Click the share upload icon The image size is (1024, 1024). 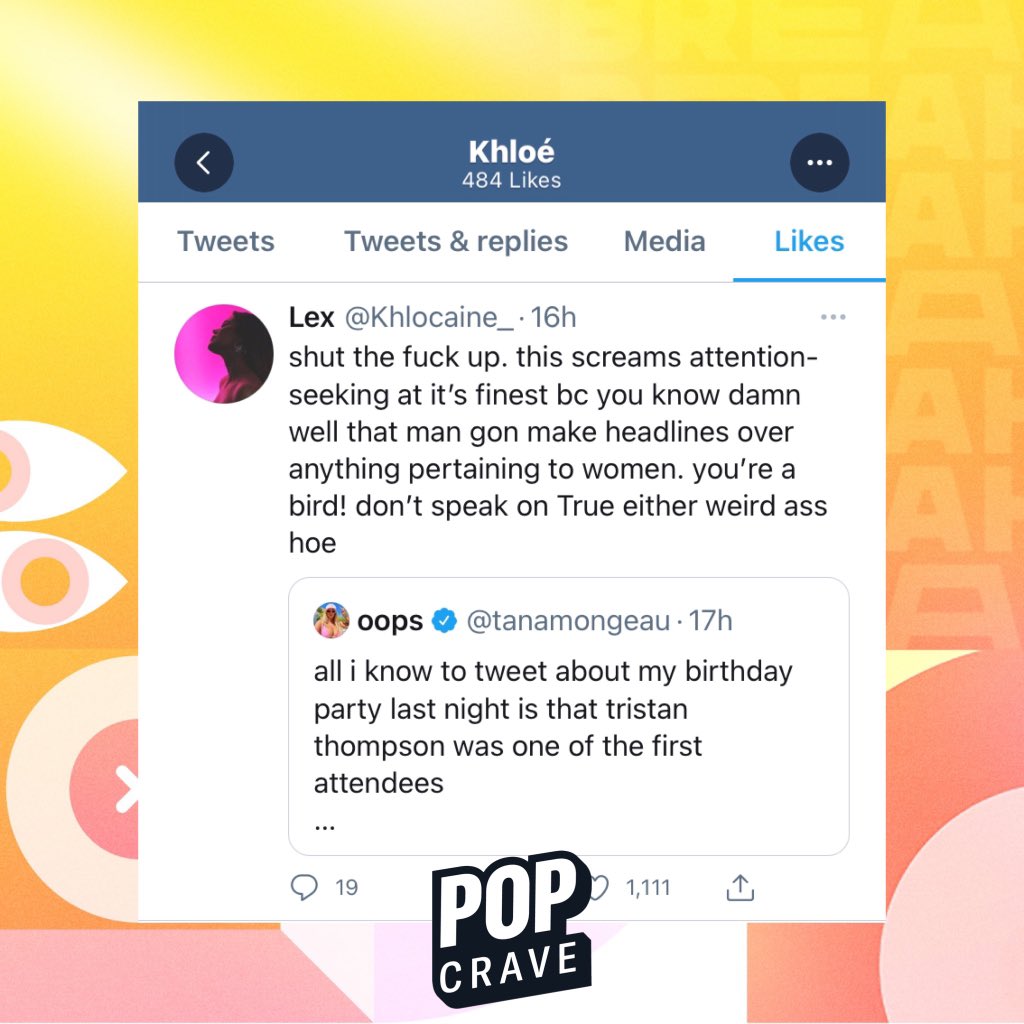pyautogui.click(x=740, y=888)
